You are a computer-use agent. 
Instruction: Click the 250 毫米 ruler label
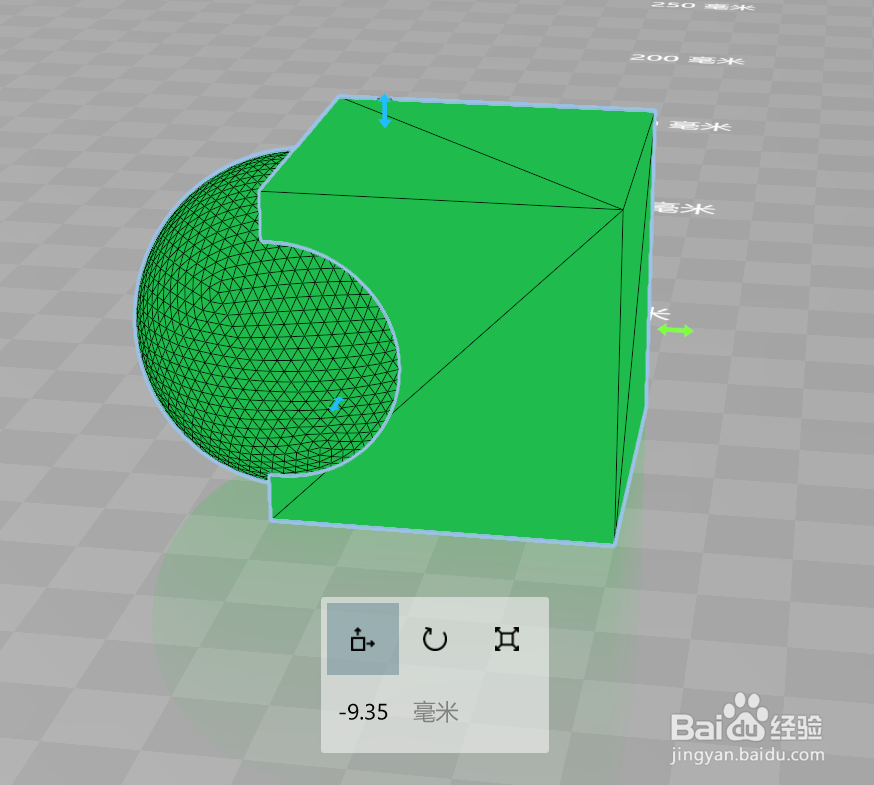[703, 6]
